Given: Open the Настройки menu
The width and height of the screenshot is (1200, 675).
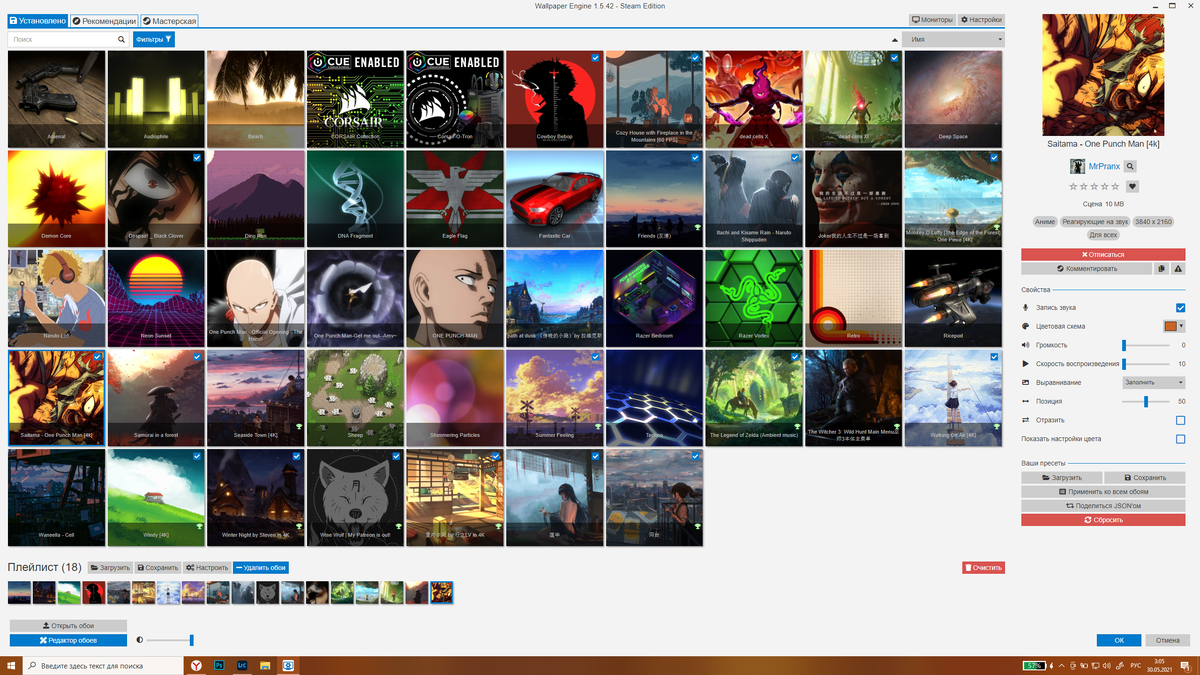Looking at the screenshot, I should [981, 20].
